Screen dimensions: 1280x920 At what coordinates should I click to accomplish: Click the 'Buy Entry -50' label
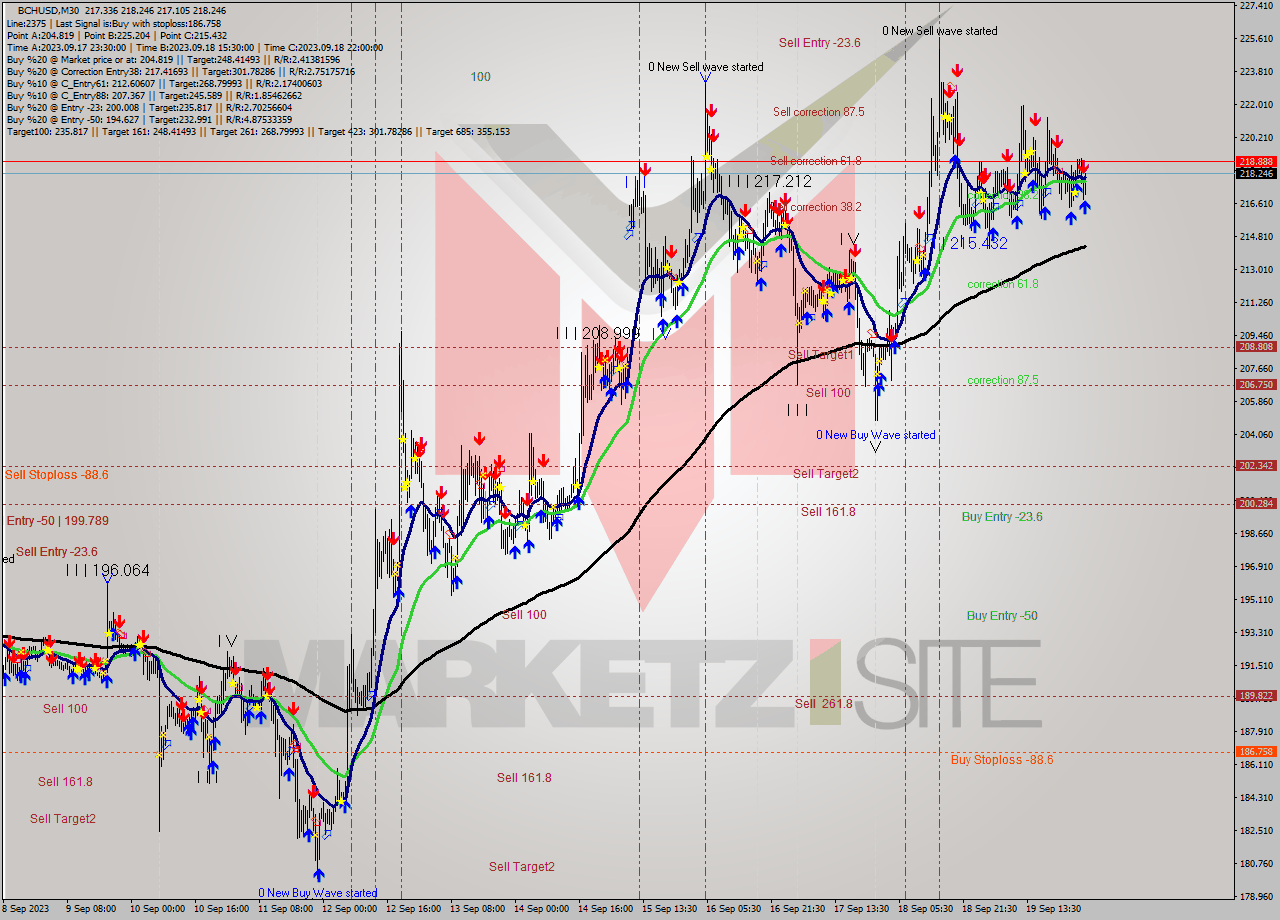[1002, 616]
